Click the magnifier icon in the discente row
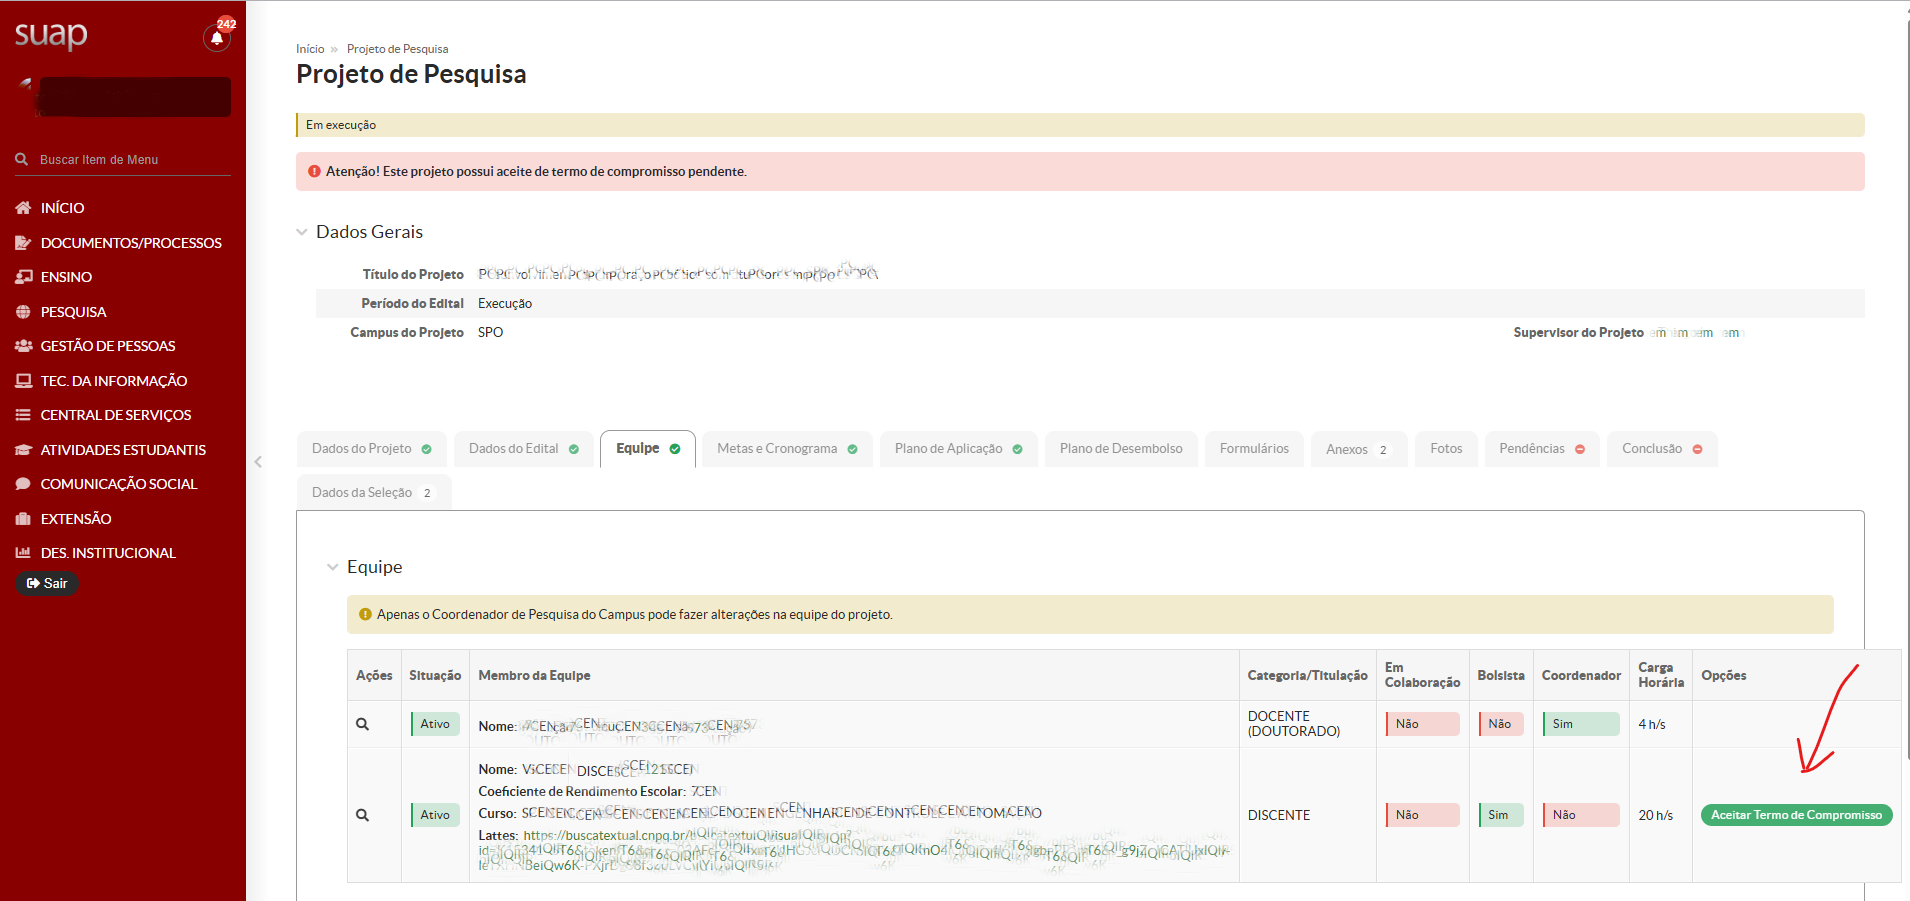Viewport: 1910px width, 901px height. pyautogui.click(x=363, y=815)
